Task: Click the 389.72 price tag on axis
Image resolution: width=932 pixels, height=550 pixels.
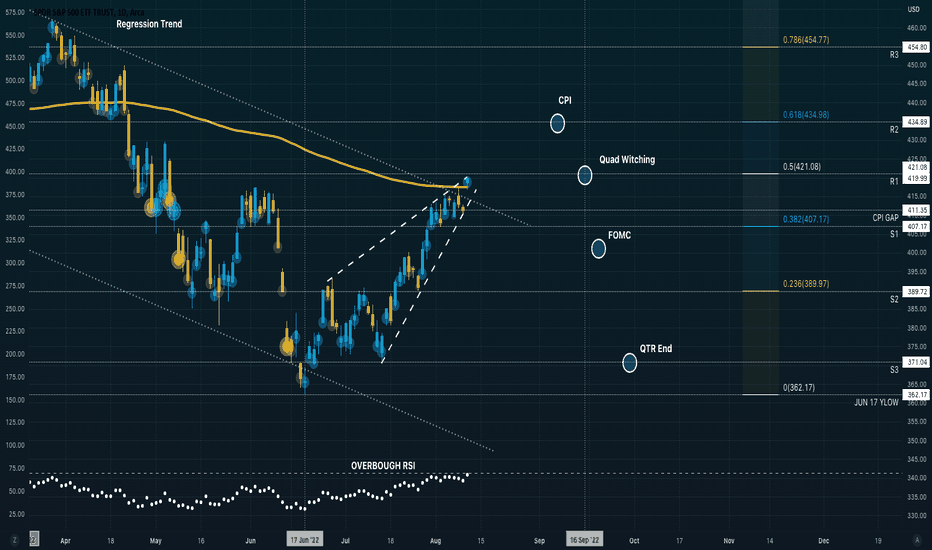Action: pos(915,291)
